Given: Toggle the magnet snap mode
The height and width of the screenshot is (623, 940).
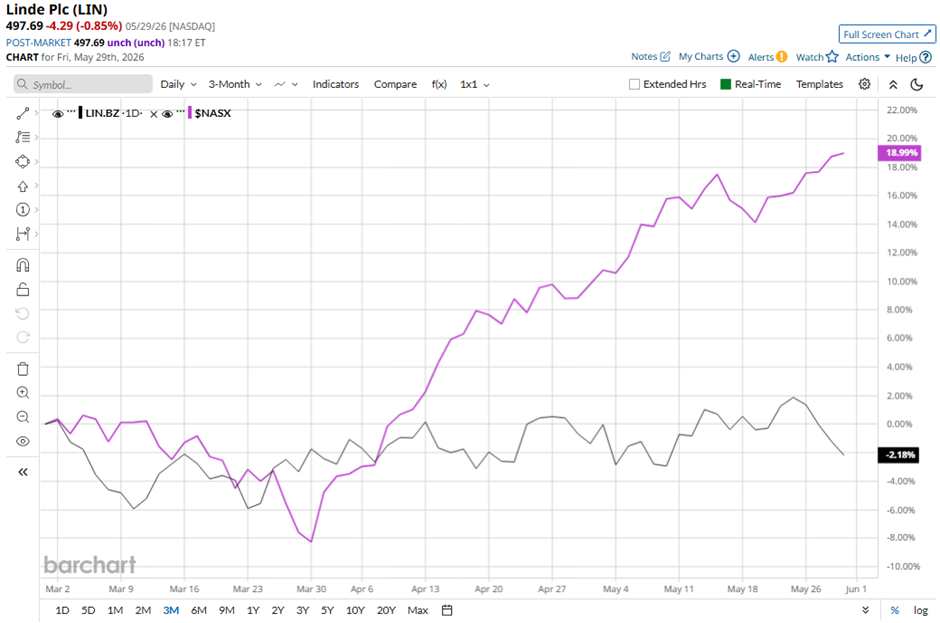Looking at the screenshot, I should point(23,266).
